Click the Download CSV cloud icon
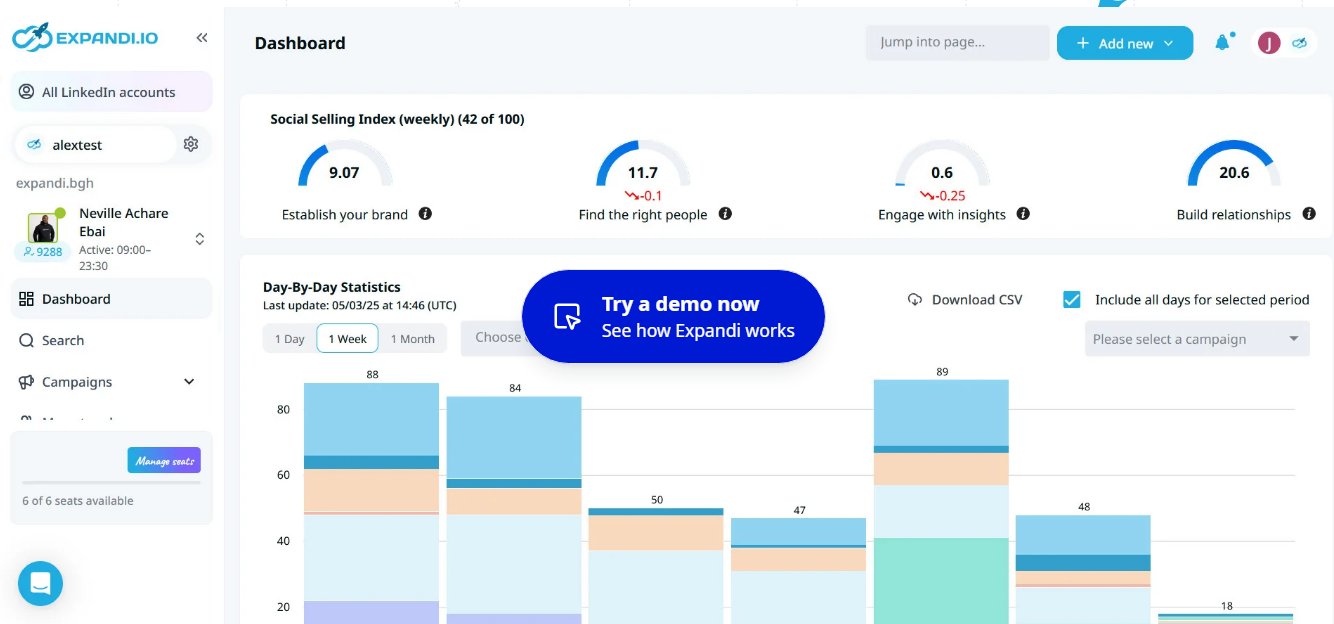Screen dimensions: 1334x624 [x=915, y=299]
